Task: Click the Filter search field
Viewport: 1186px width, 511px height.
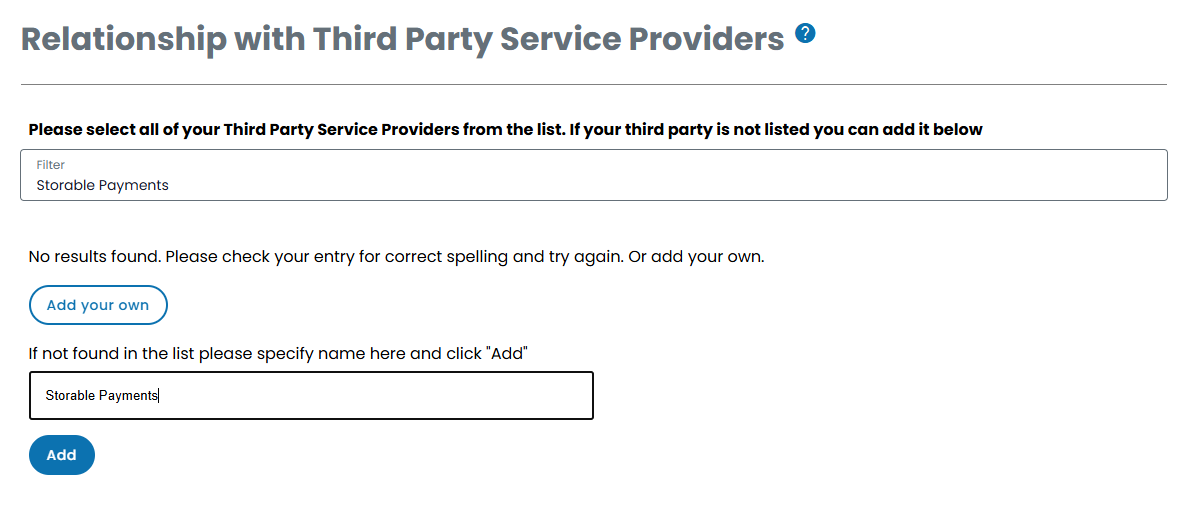Action: click(593, 176)
